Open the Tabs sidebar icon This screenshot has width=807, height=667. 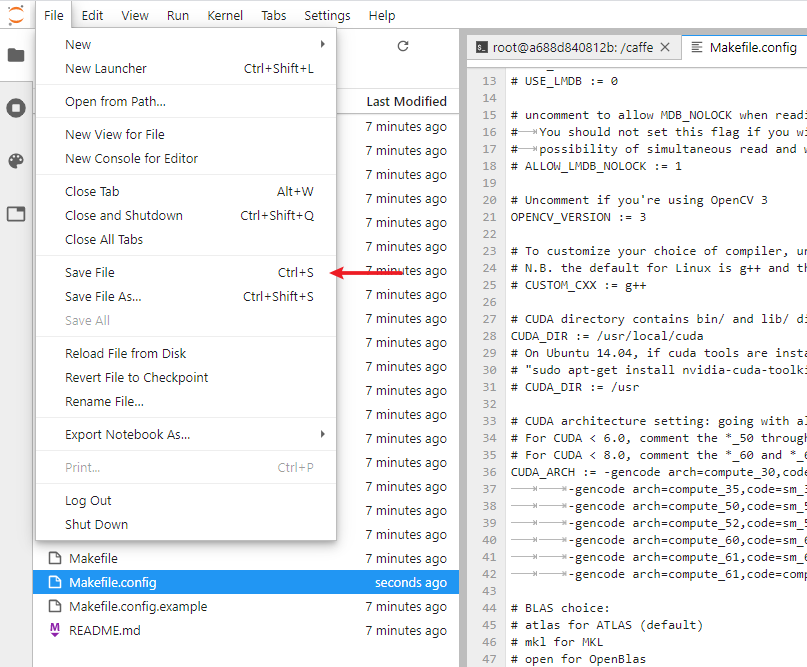pyautogui.click(x=16, y=214)
